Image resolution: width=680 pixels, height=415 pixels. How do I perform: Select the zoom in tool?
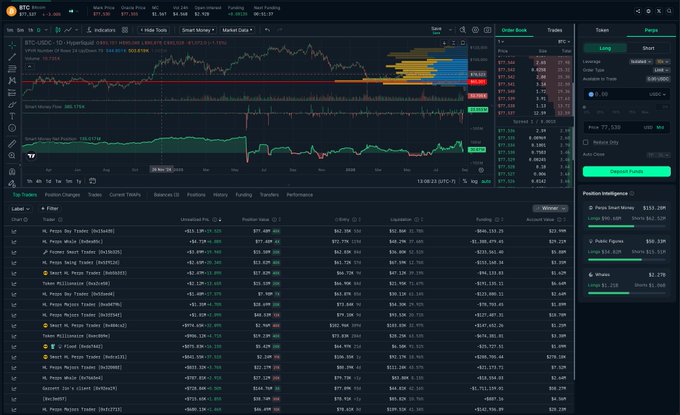point(12,155)
